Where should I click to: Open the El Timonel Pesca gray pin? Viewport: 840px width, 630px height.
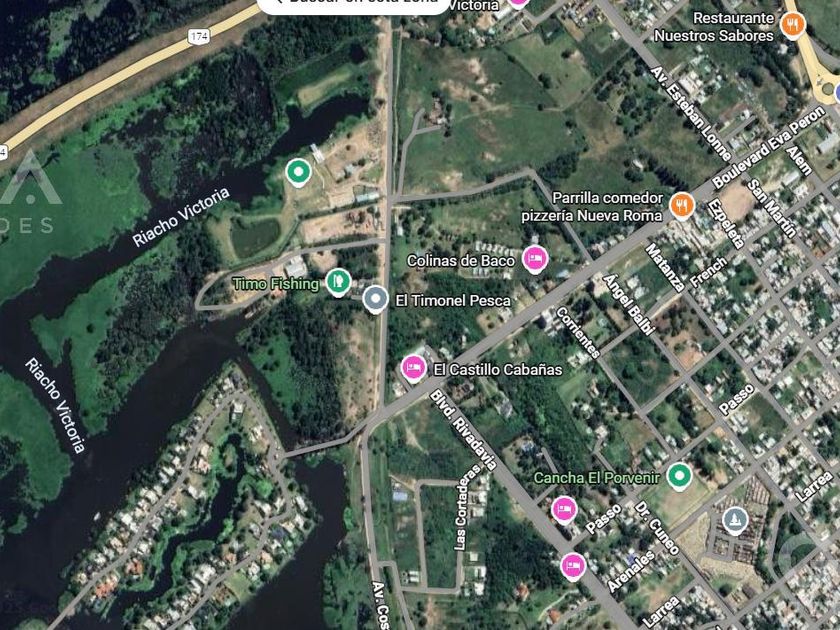click(x=376, y=299)
